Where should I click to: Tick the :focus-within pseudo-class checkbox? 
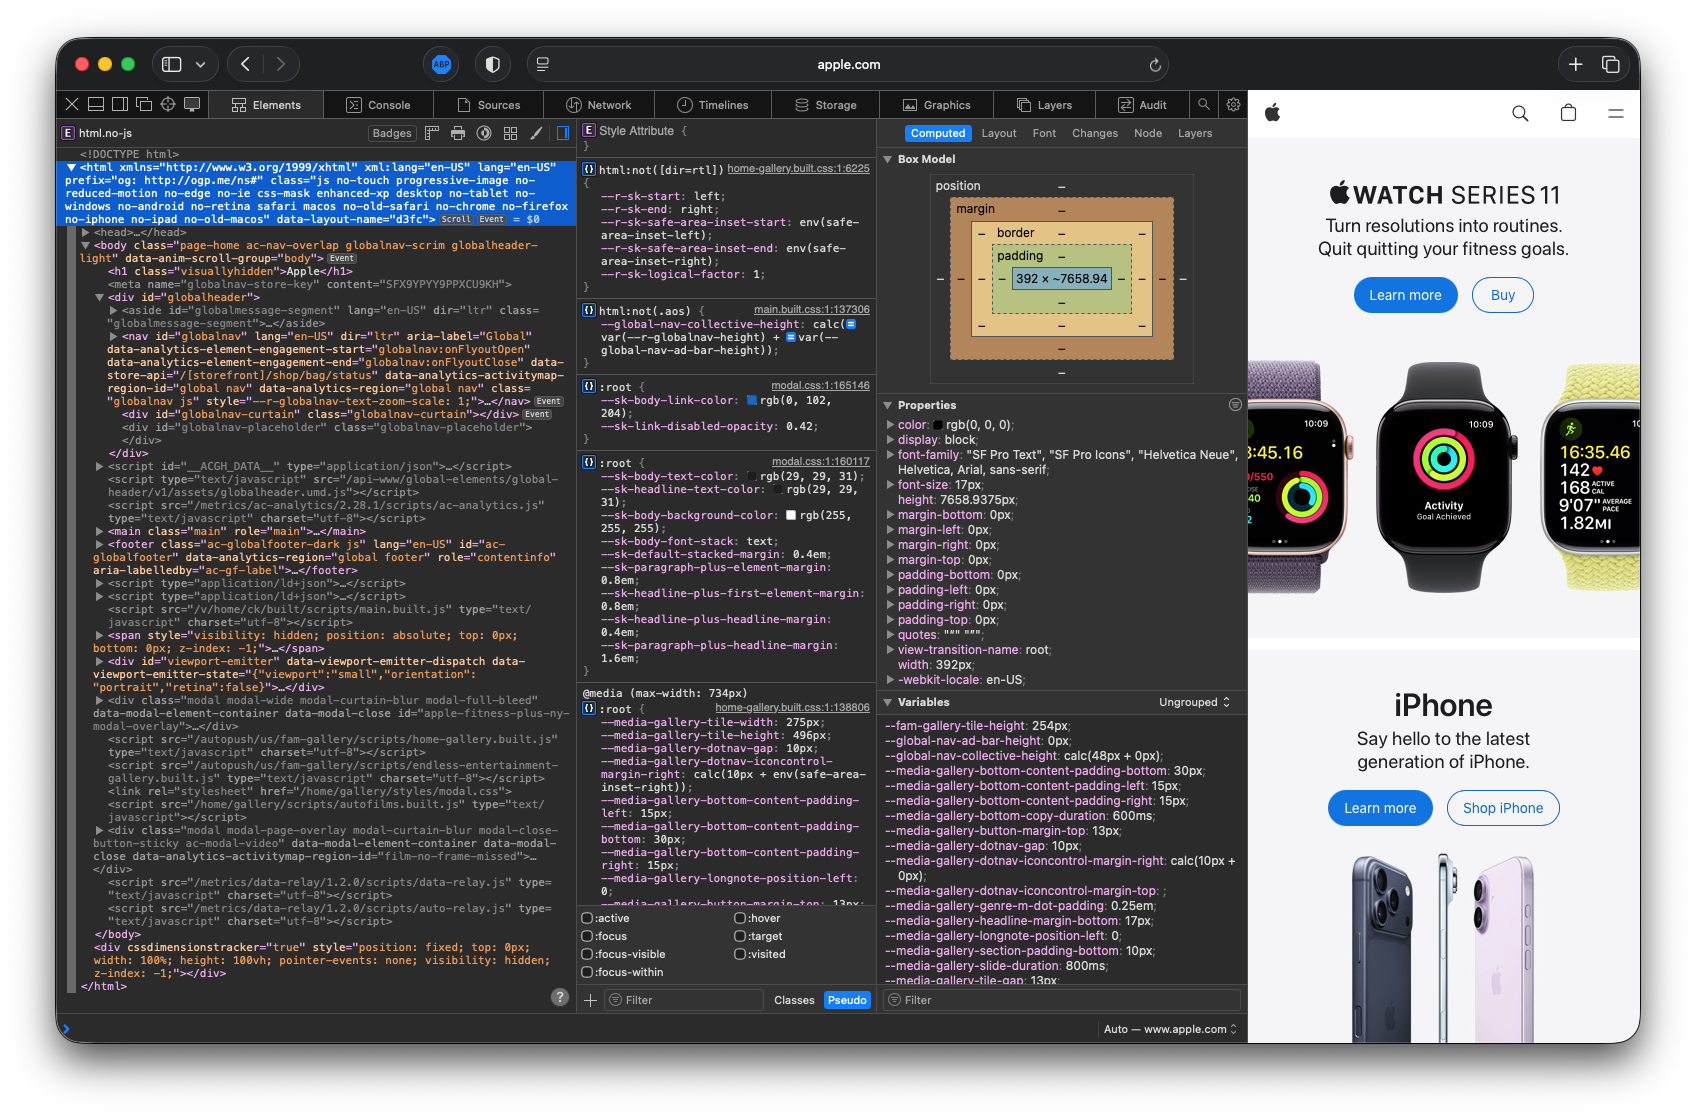point(587,972)
